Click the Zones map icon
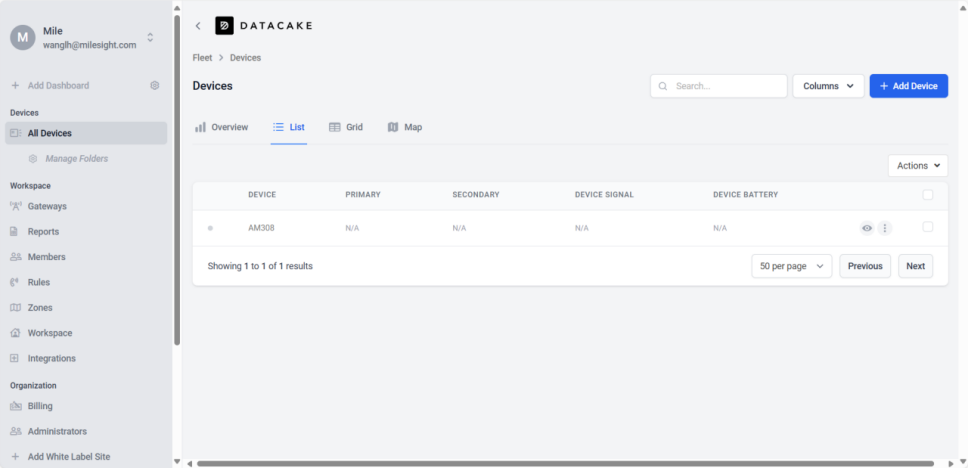This screenshot has width=968, height=468. pos(15,307)
